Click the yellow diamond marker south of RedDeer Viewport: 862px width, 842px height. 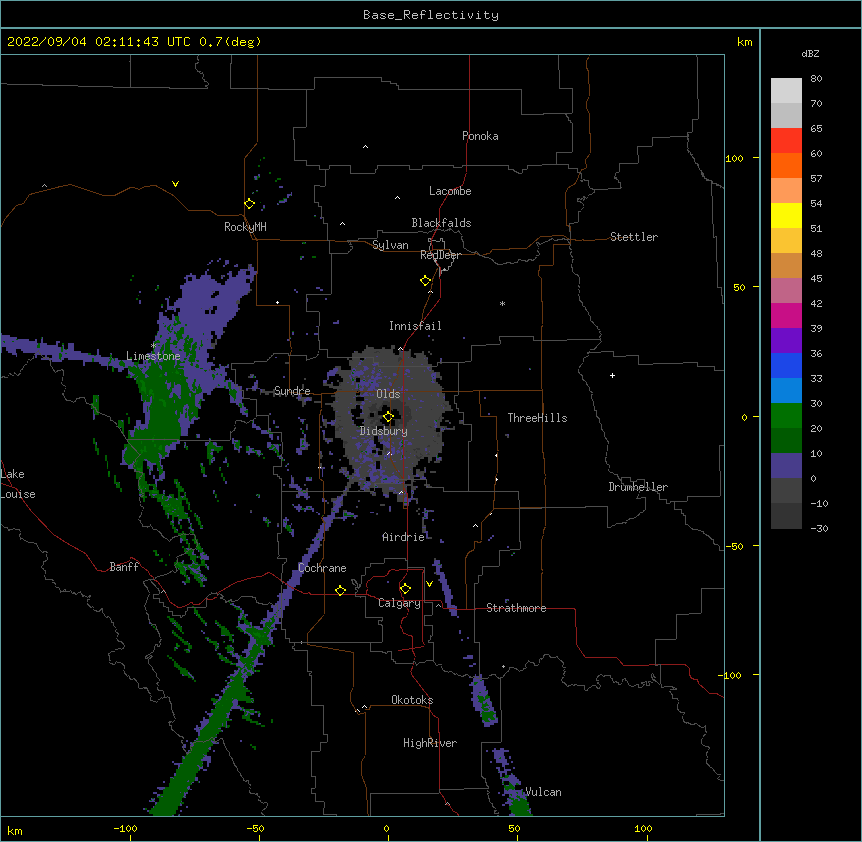click(425, 281)
